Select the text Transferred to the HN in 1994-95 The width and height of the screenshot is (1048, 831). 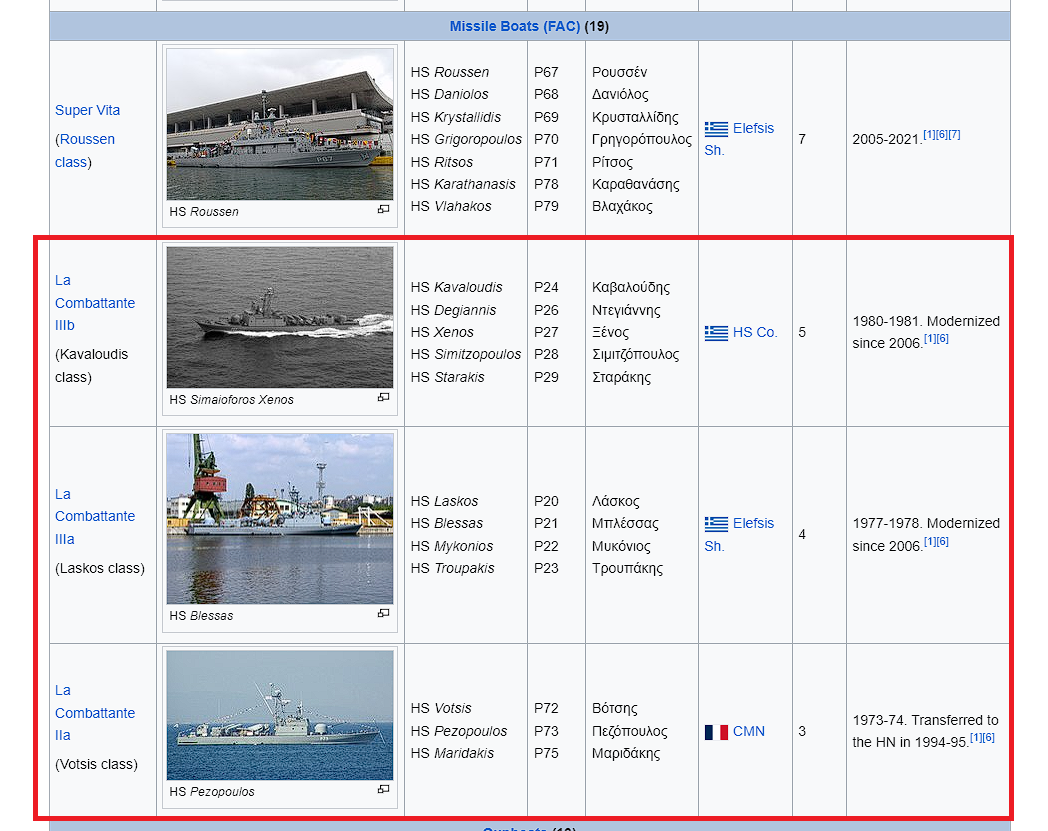point(925,731)
